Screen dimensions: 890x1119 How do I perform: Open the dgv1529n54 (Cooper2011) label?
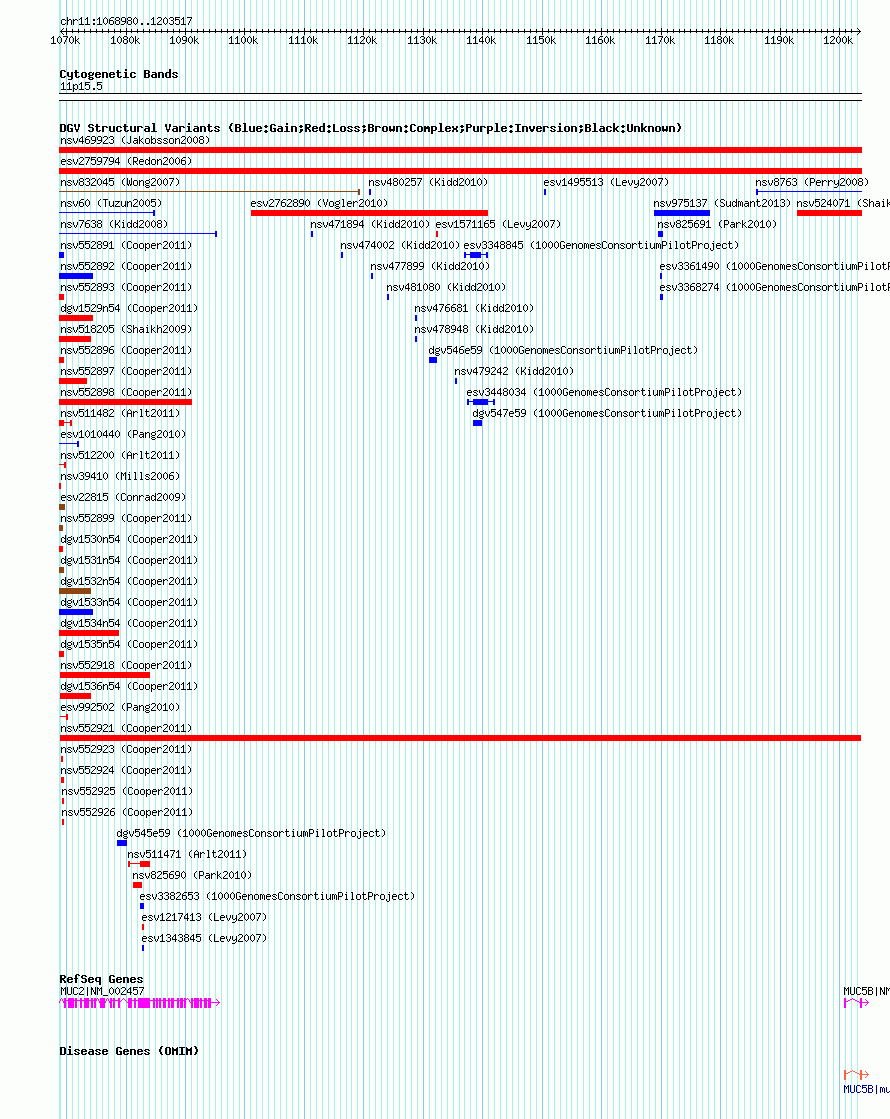point(129,309)
